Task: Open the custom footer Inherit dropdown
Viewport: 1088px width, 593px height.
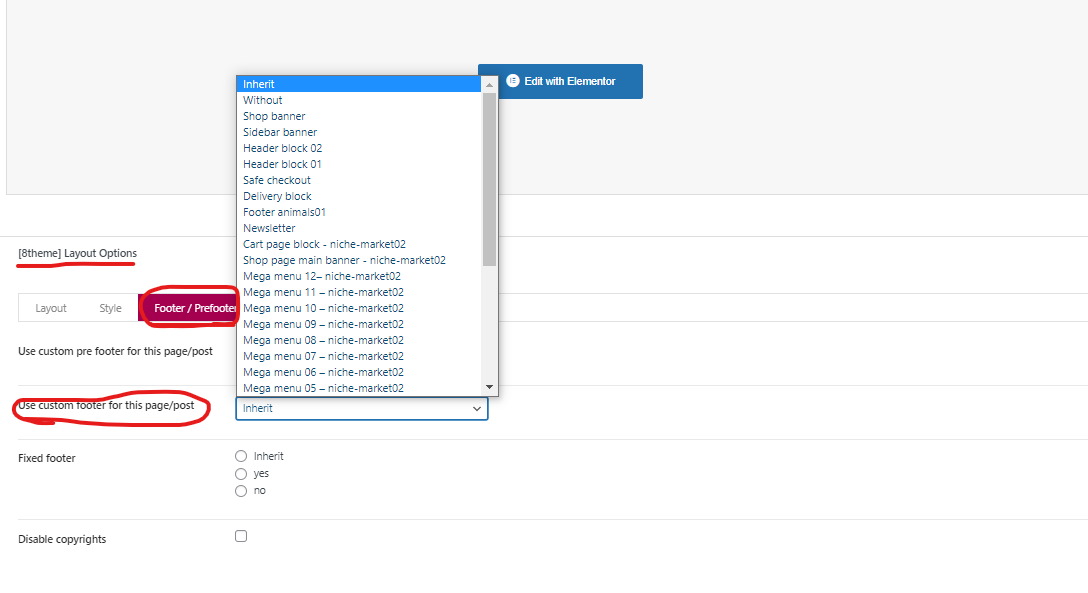Action: coord(362,409)
